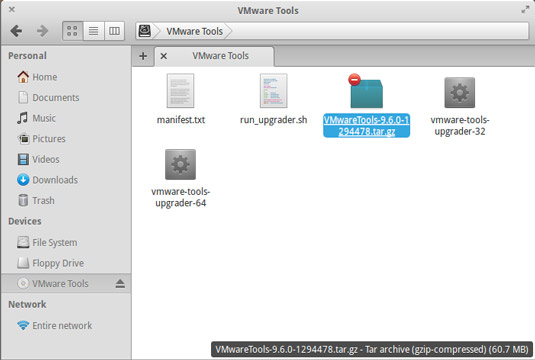
Task: Close the window with the X button
Action: [x=12, y=10]
